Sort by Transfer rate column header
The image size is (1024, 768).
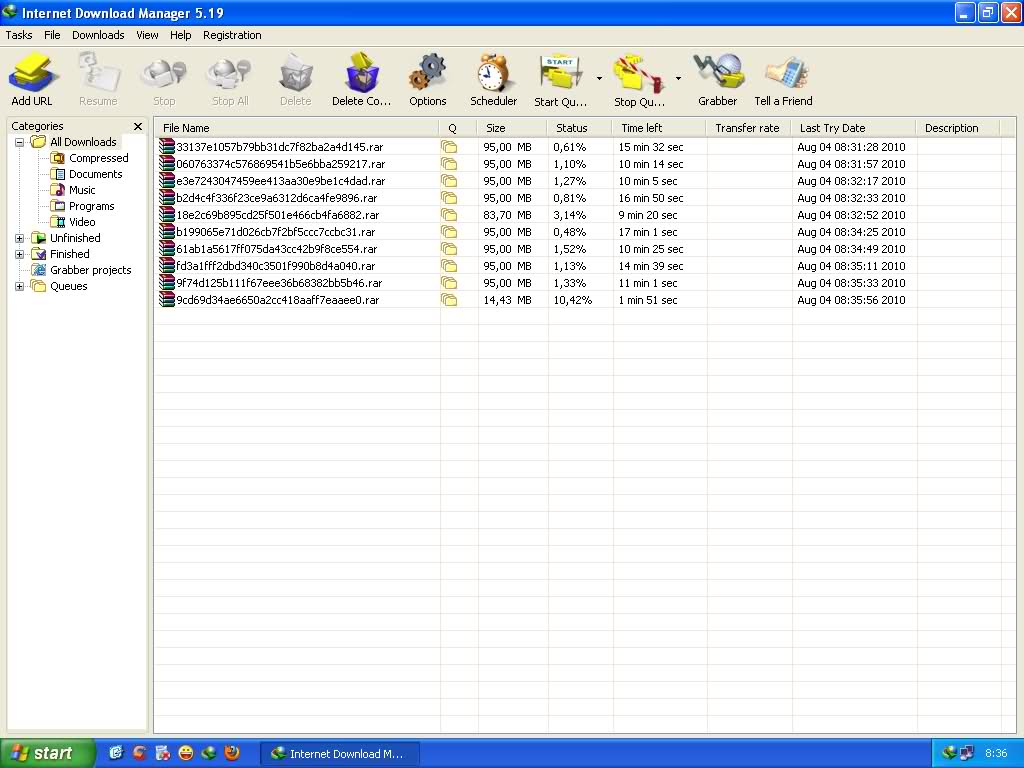pos(748,128)
